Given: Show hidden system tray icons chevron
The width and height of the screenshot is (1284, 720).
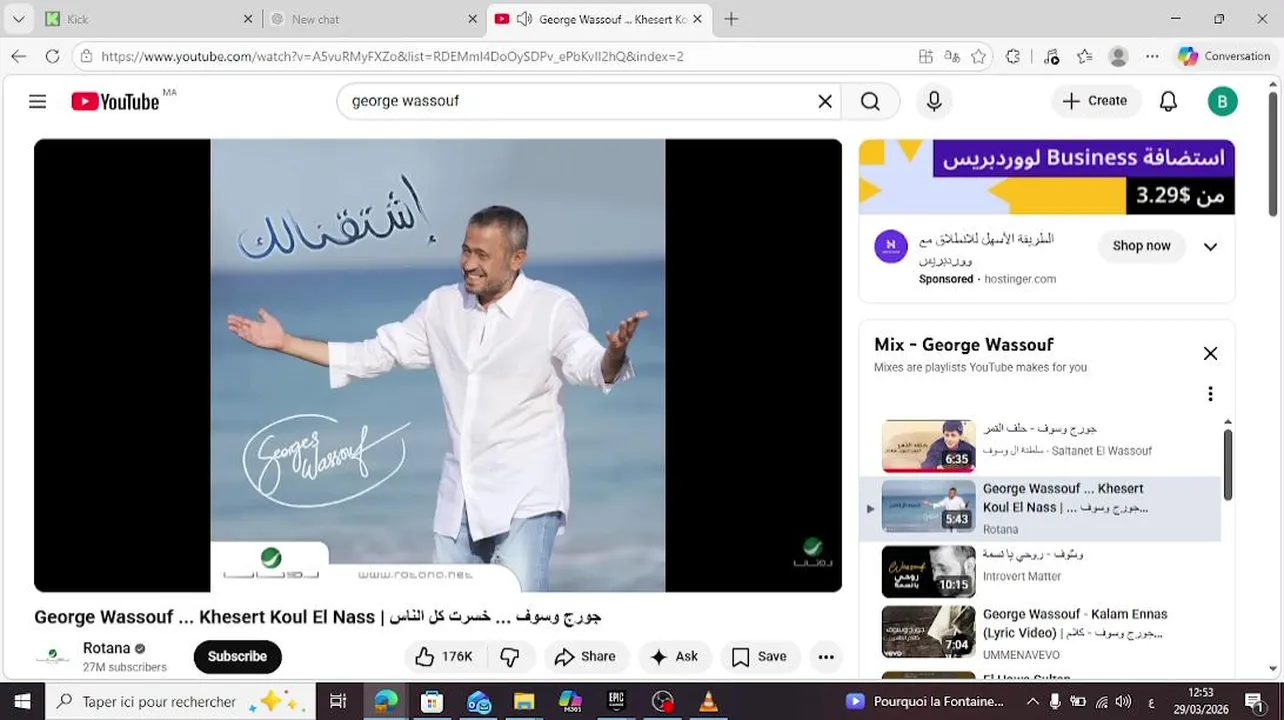Looking at the screenshot, I should 1031,701.
